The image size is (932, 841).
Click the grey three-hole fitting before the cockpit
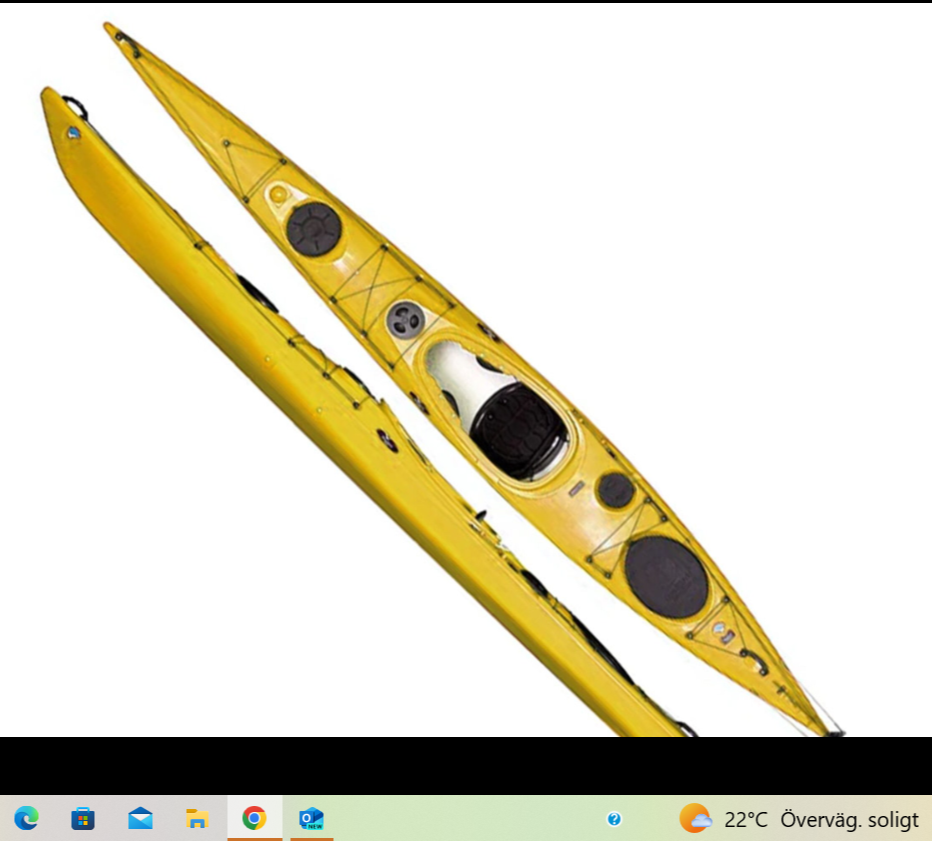pyautogui.click(x=405, y=319)
